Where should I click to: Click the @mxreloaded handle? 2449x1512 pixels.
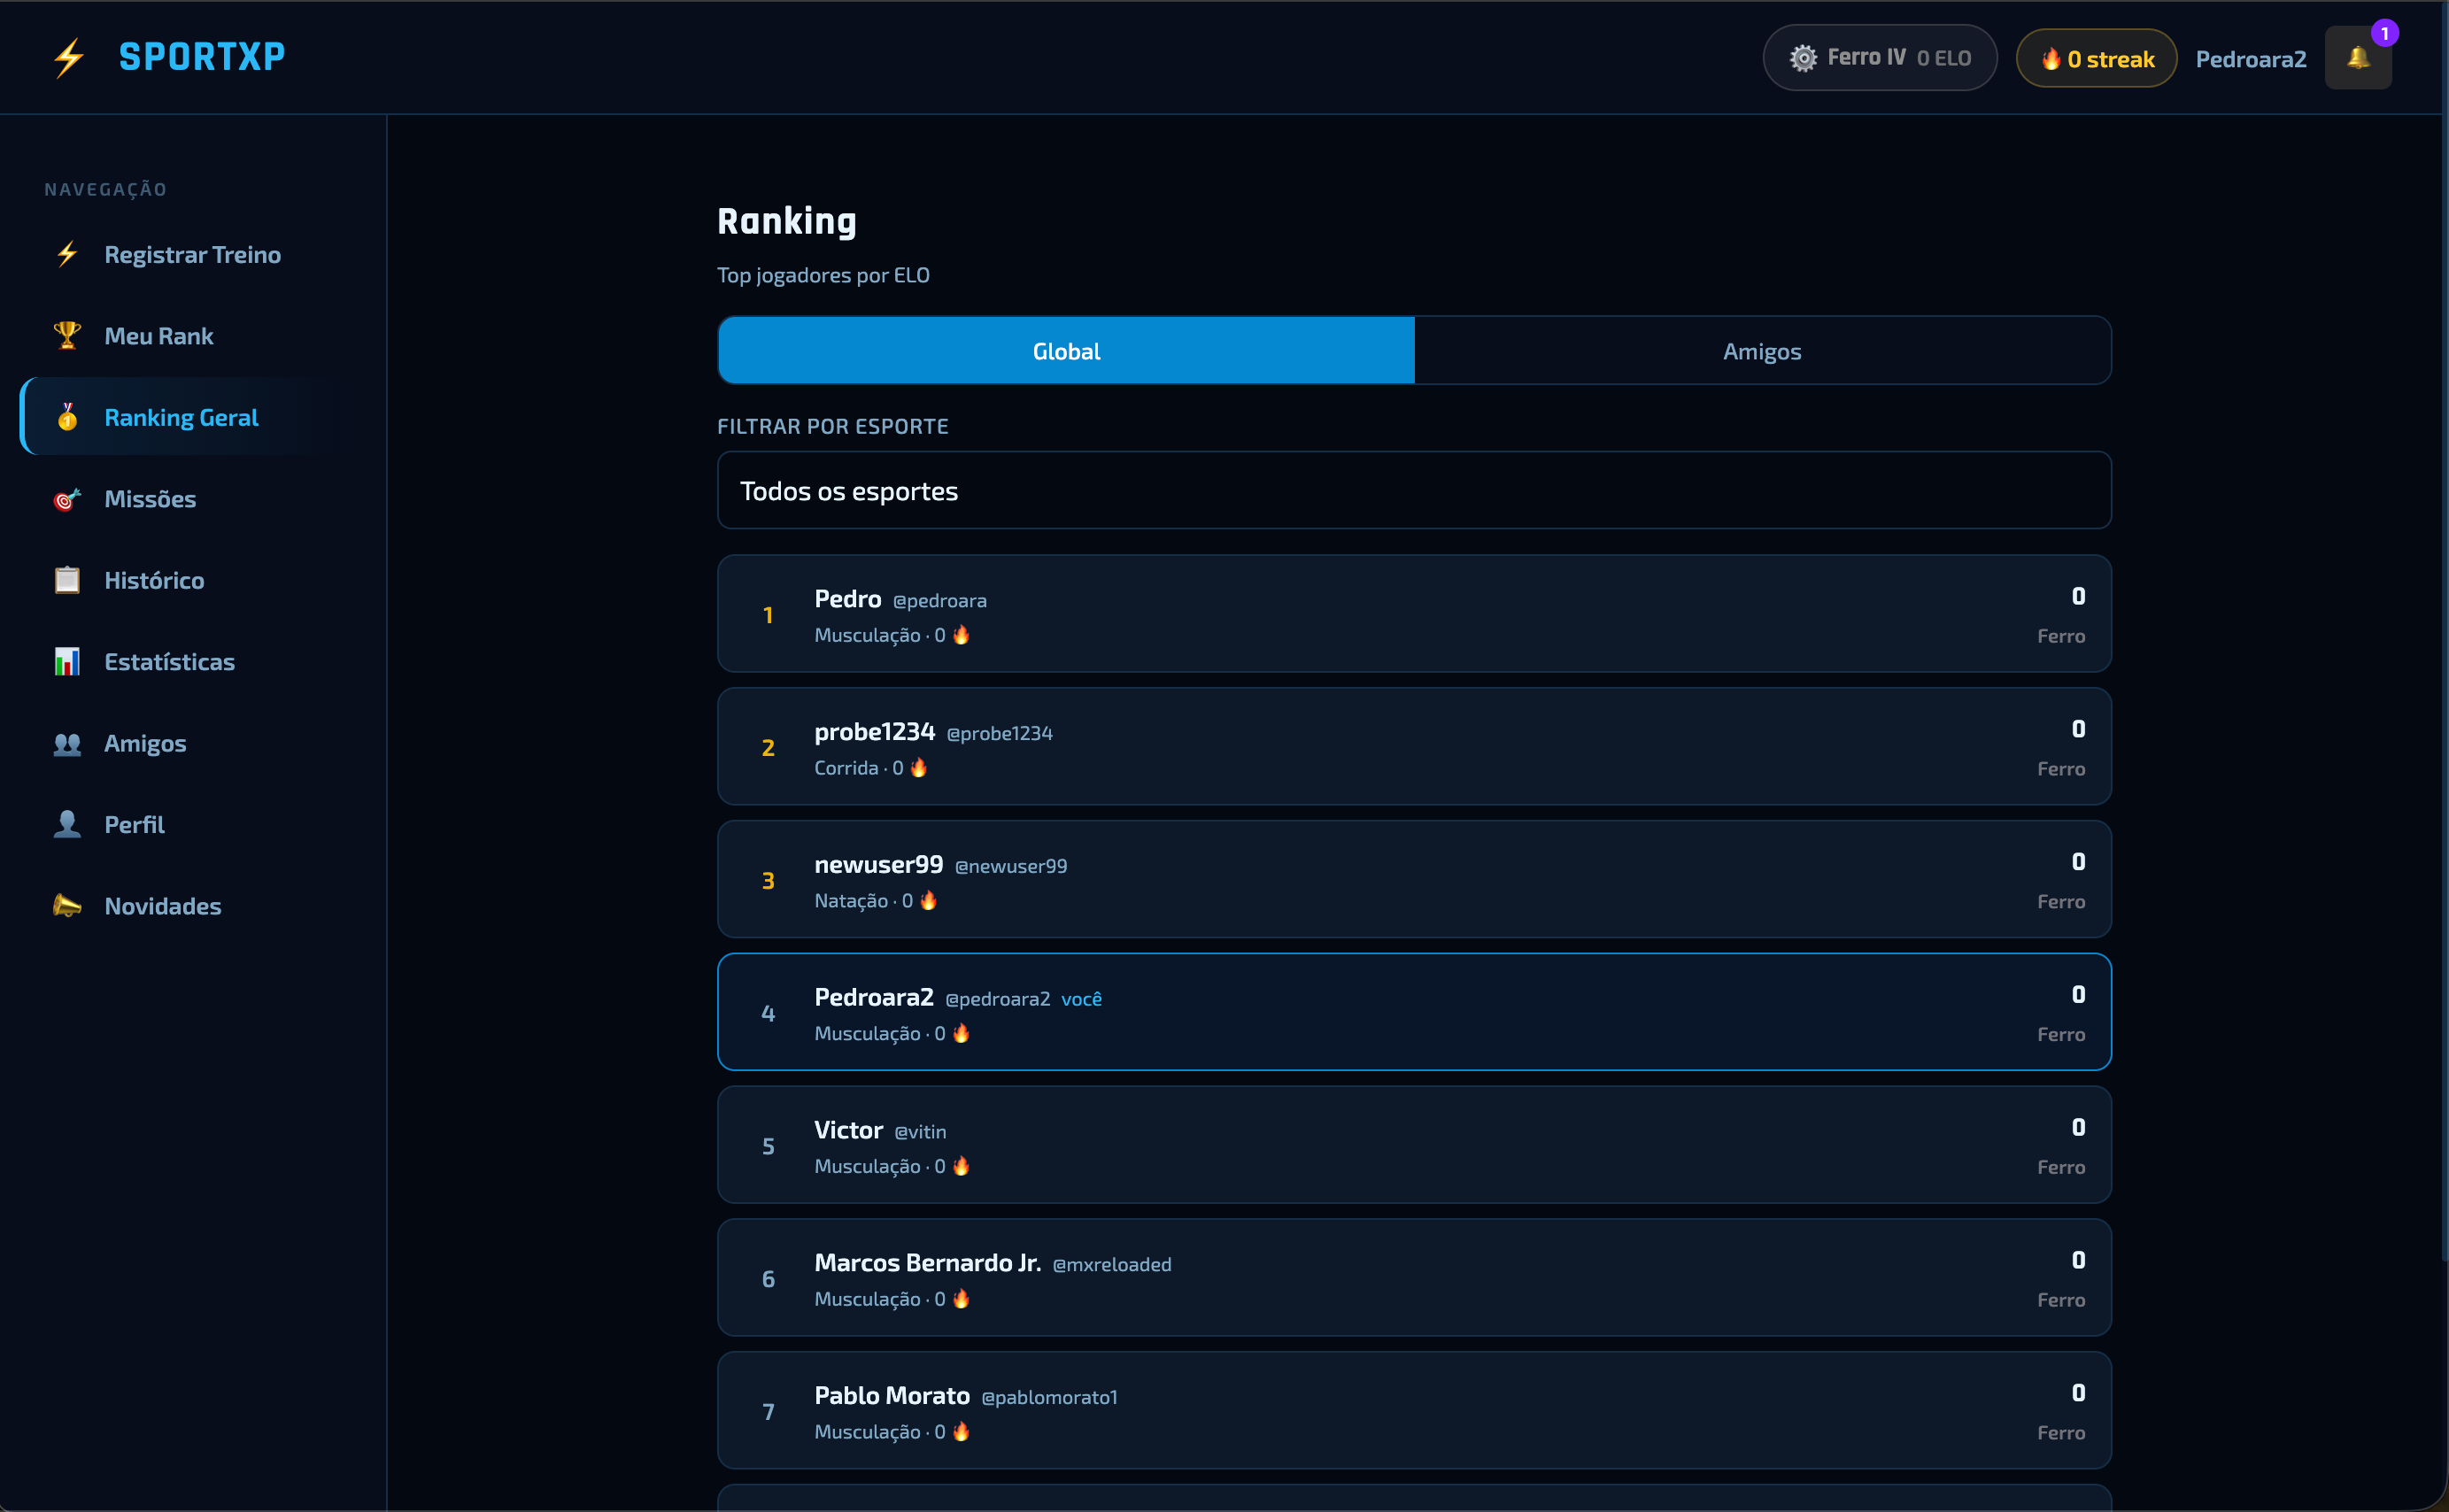pos(1111,1265)
